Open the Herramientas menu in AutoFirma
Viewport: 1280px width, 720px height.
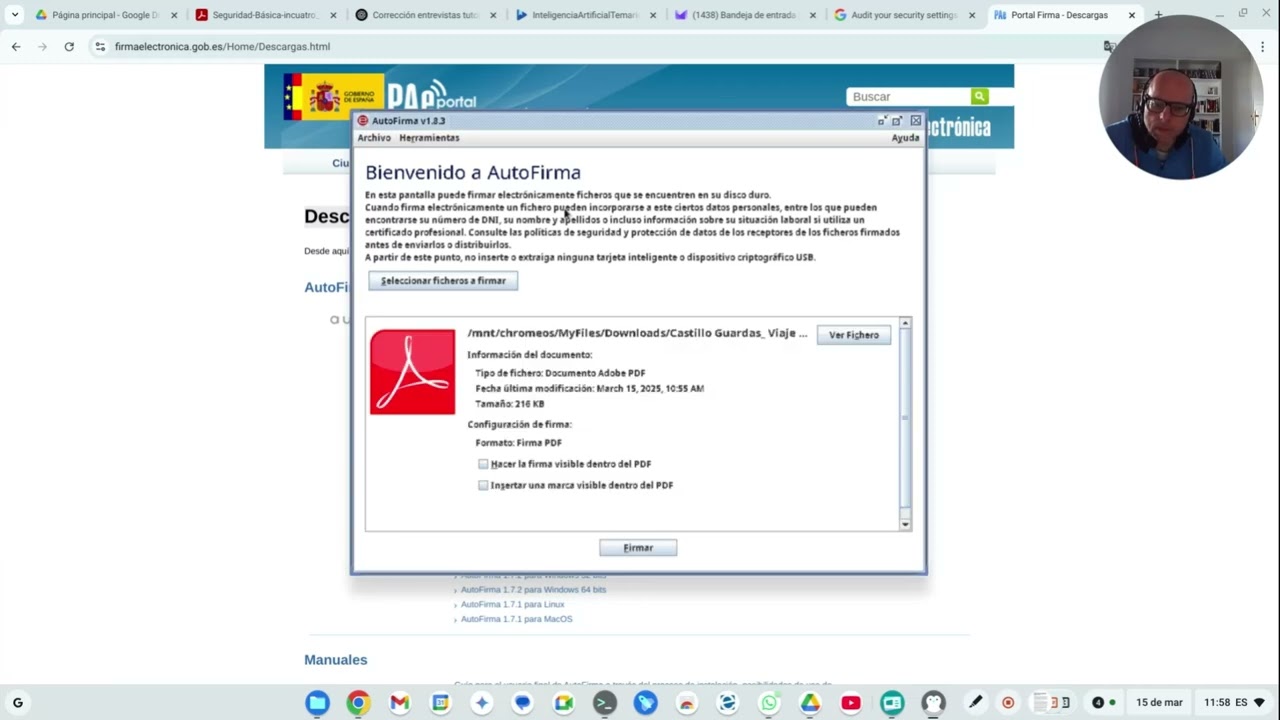click(x=429, y=138)
